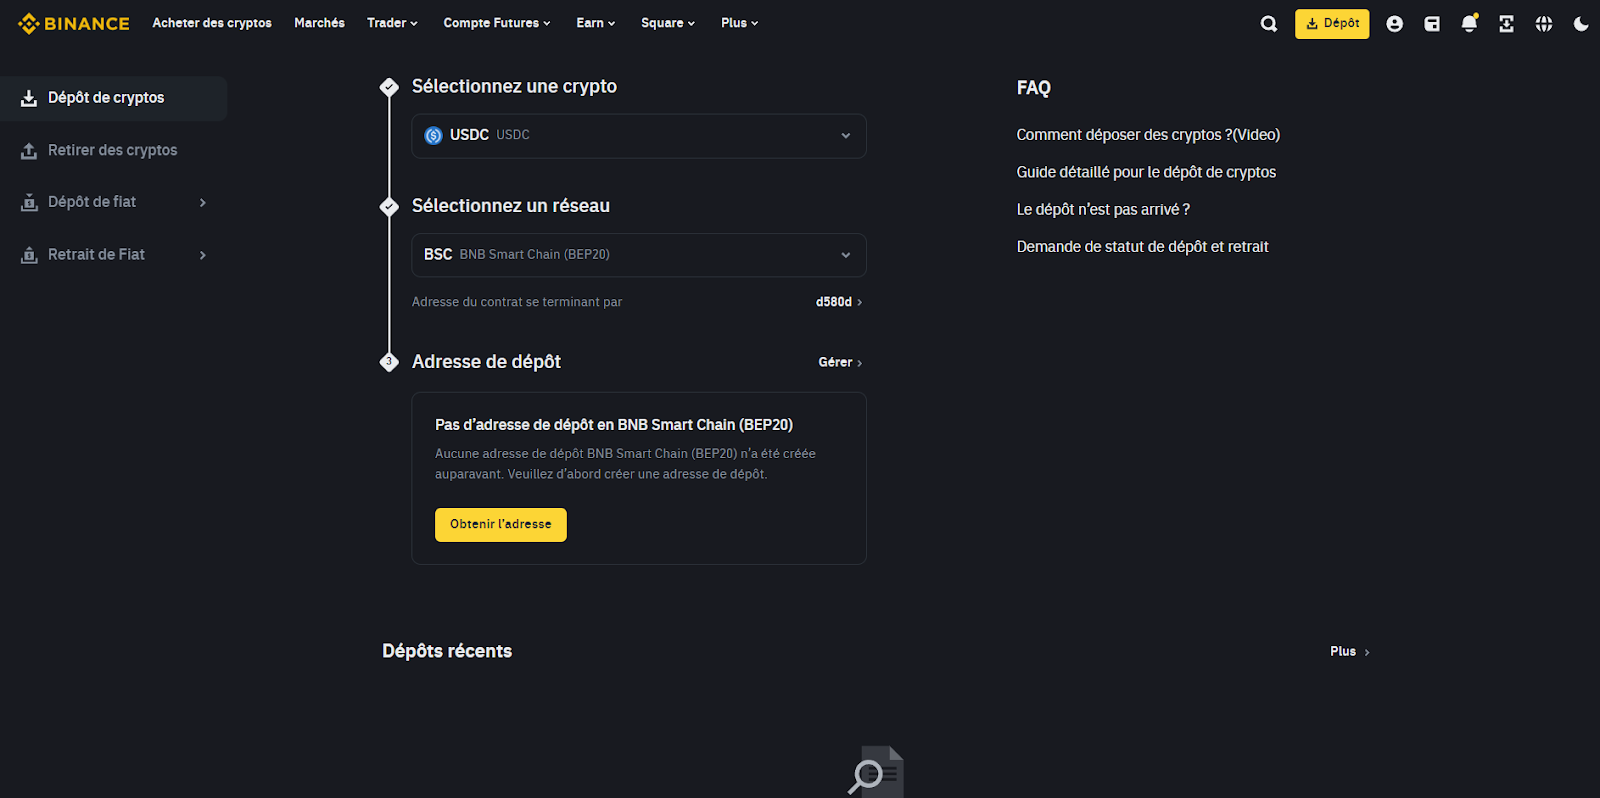Click the Dépôt de fiat bank icon
1600x798 pixels.
tap(29, 202)
